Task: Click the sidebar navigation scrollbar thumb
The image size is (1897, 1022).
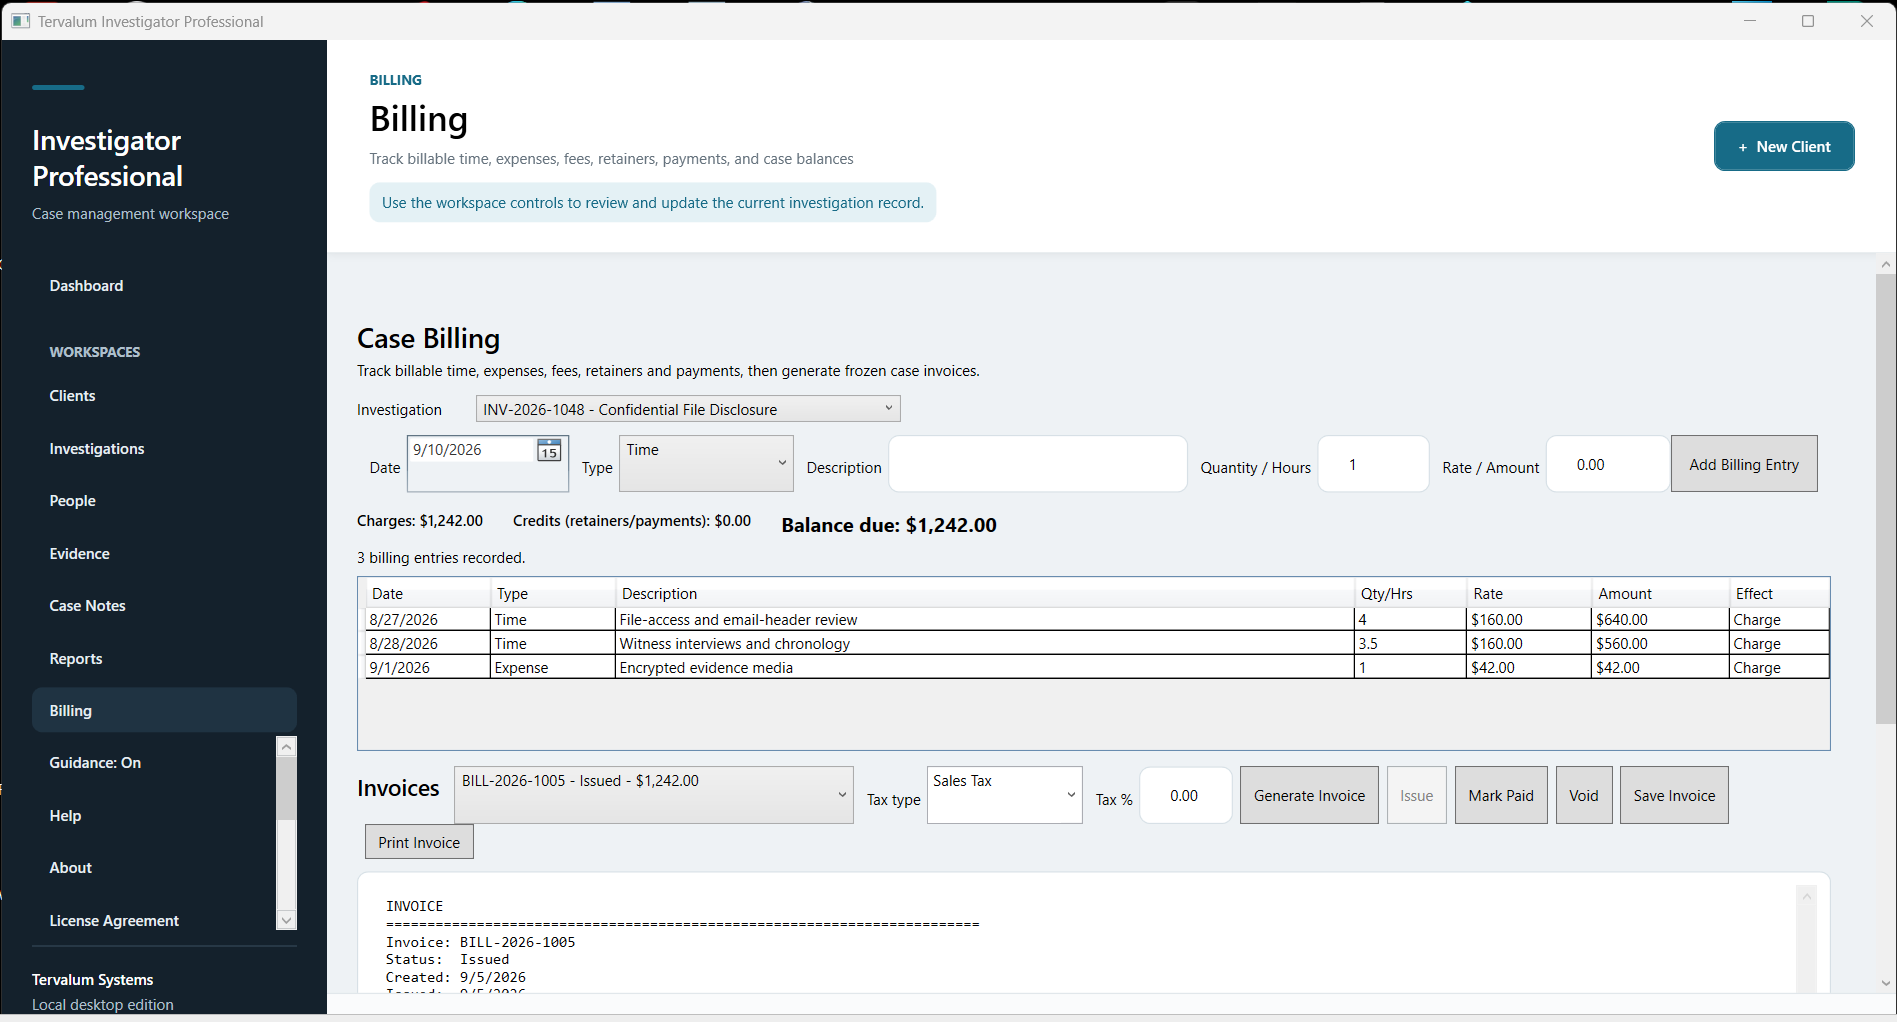Action: pos(286,788)
